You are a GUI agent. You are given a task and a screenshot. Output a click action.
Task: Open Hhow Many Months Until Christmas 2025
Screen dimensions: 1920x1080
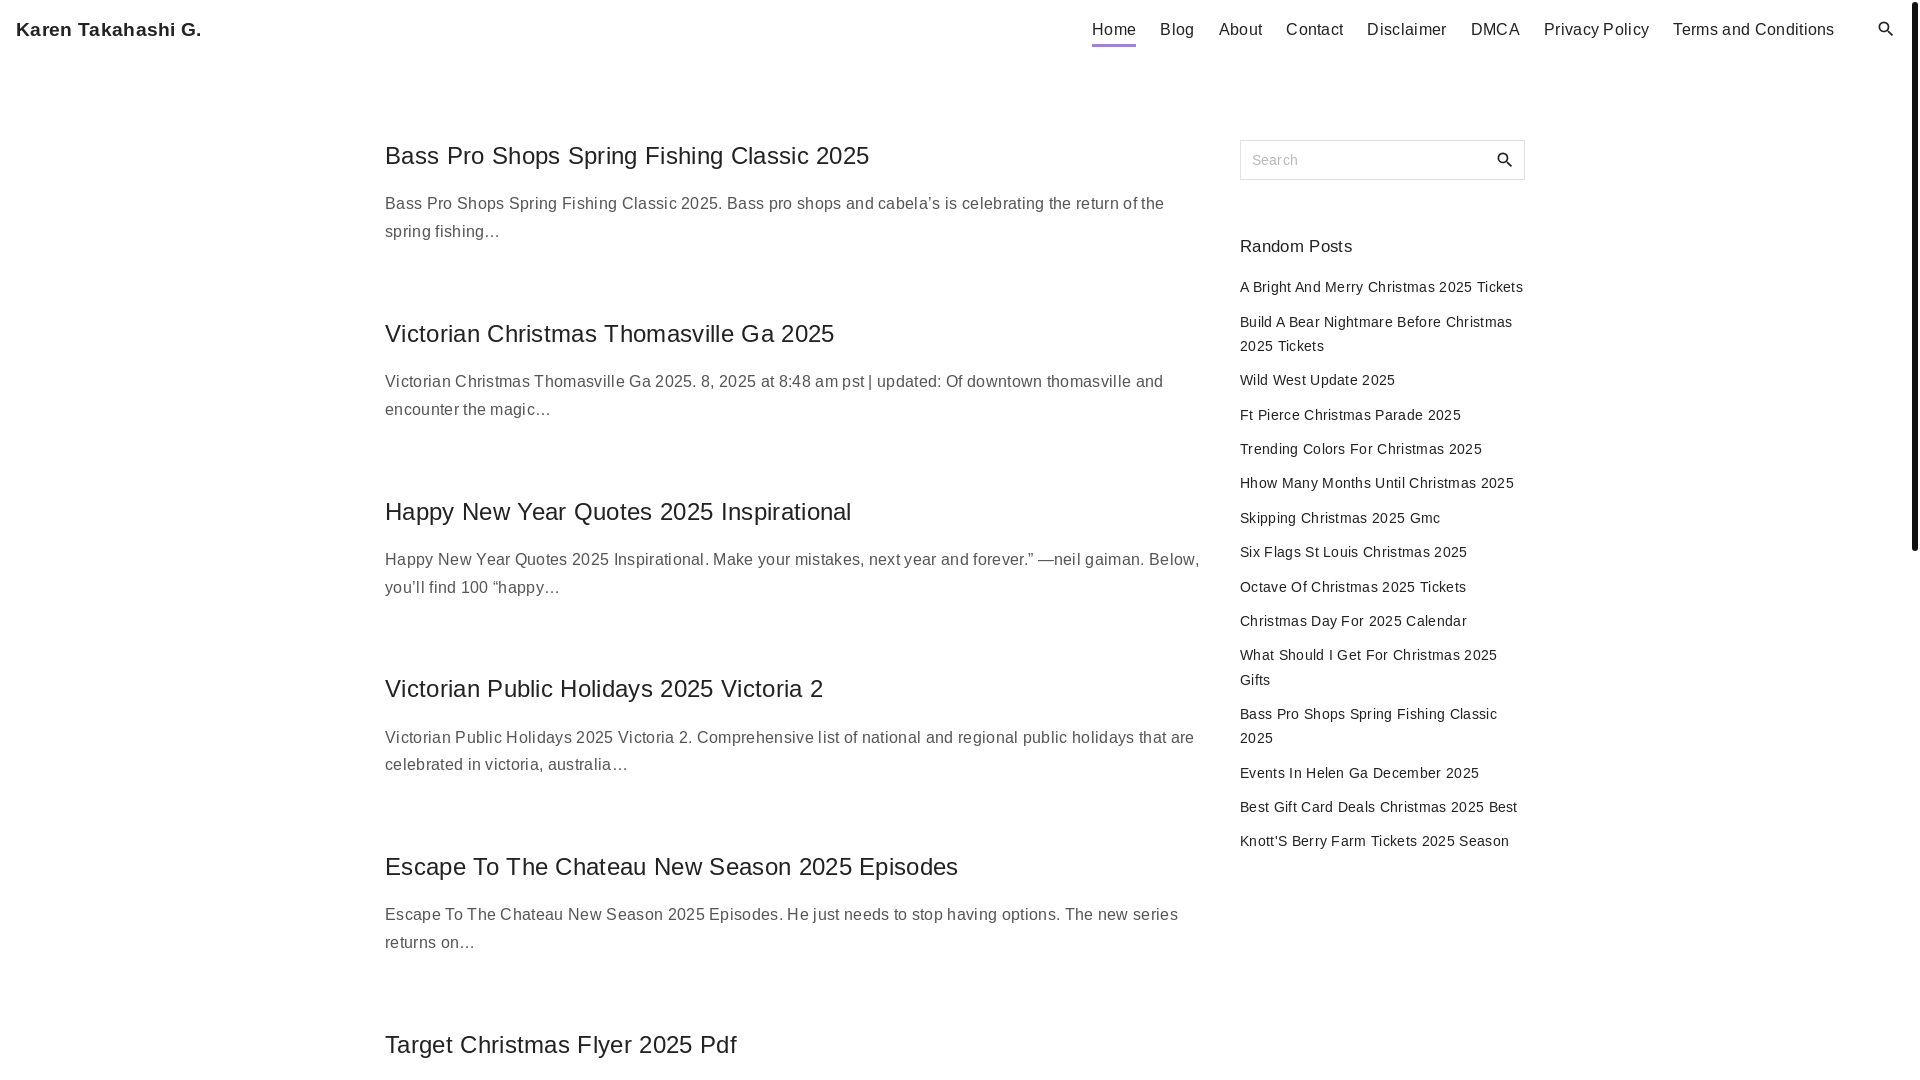1376,483
